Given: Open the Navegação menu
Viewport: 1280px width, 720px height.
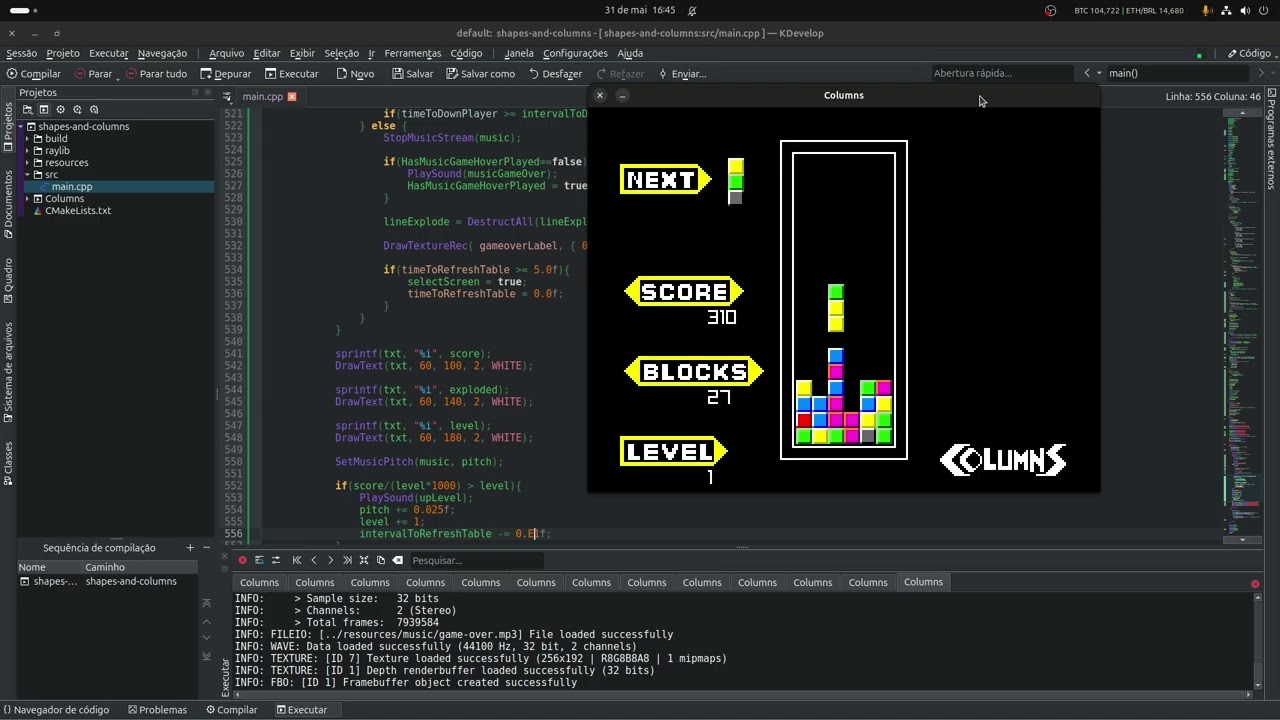Looking at the screenshot, I should (162, 53).
